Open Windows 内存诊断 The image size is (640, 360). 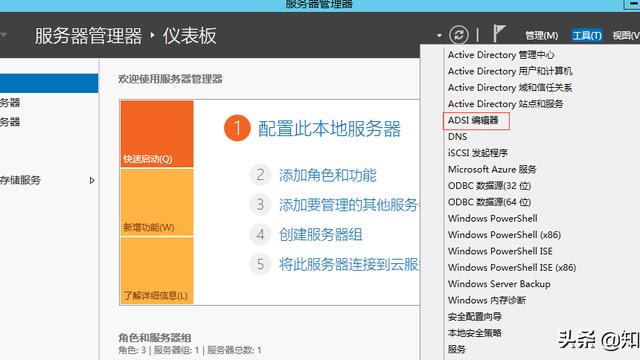[487, 300]
